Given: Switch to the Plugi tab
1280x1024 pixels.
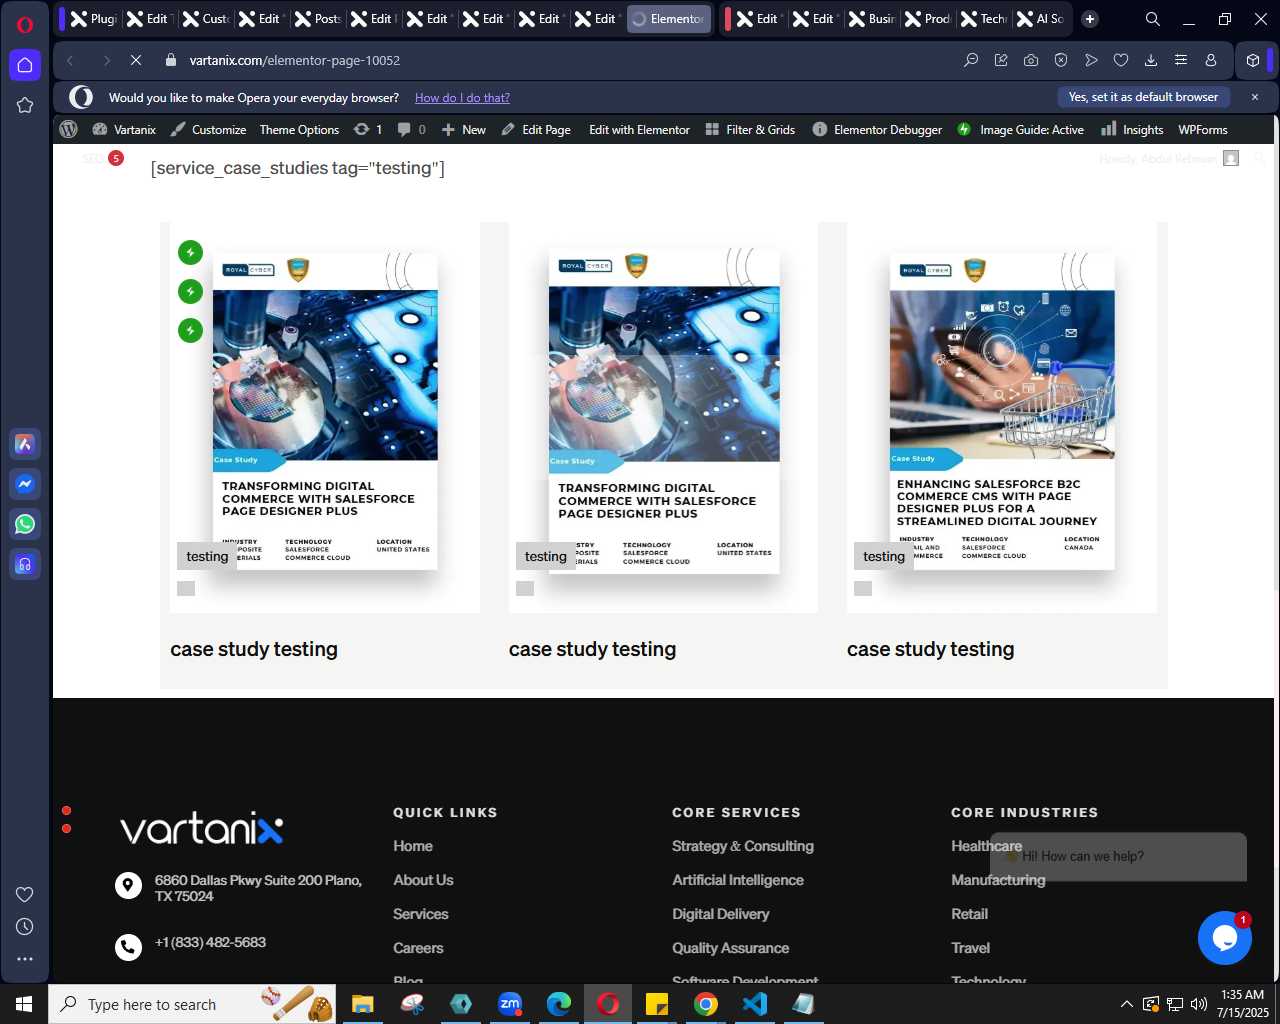Looking at the screenshot, I should coord(94,19).
